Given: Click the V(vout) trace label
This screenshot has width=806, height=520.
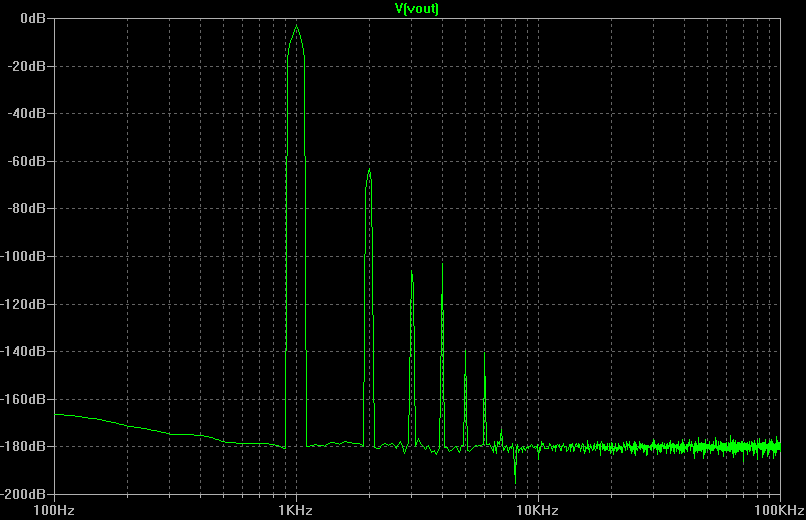Looking at the screenshot, I should pyautogui.click(x=416, y=9).
